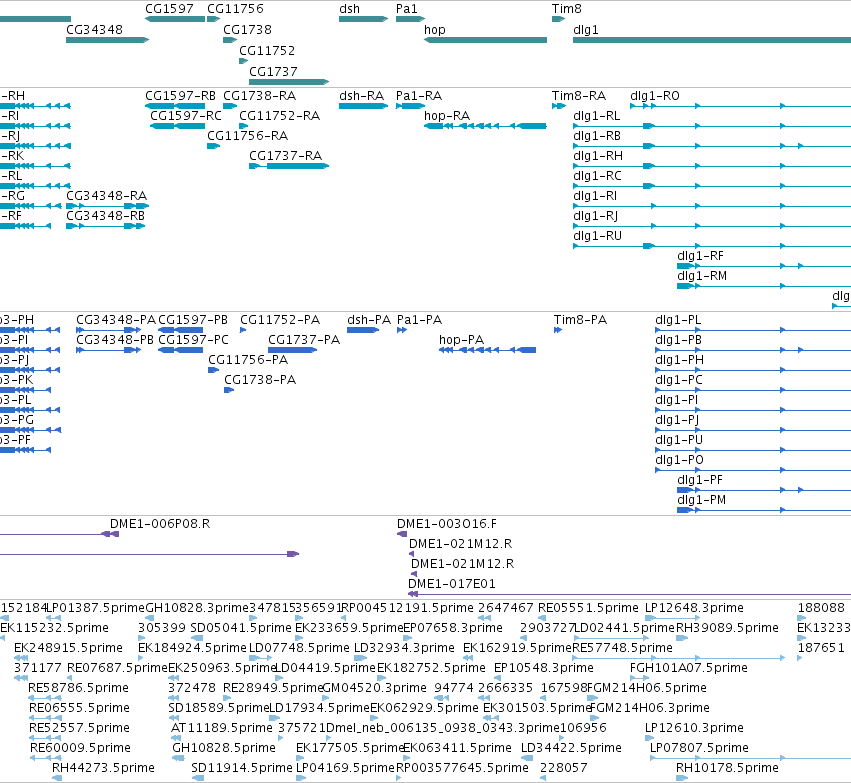Select the CG34348 gene bar
The height and width of the screenshot is (783, 851).
pos(107,40)
